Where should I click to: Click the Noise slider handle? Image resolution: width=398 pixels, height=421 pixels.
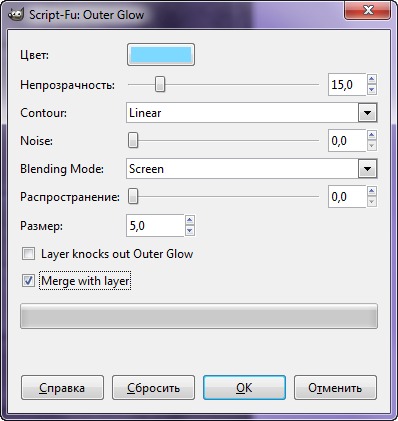133,140
